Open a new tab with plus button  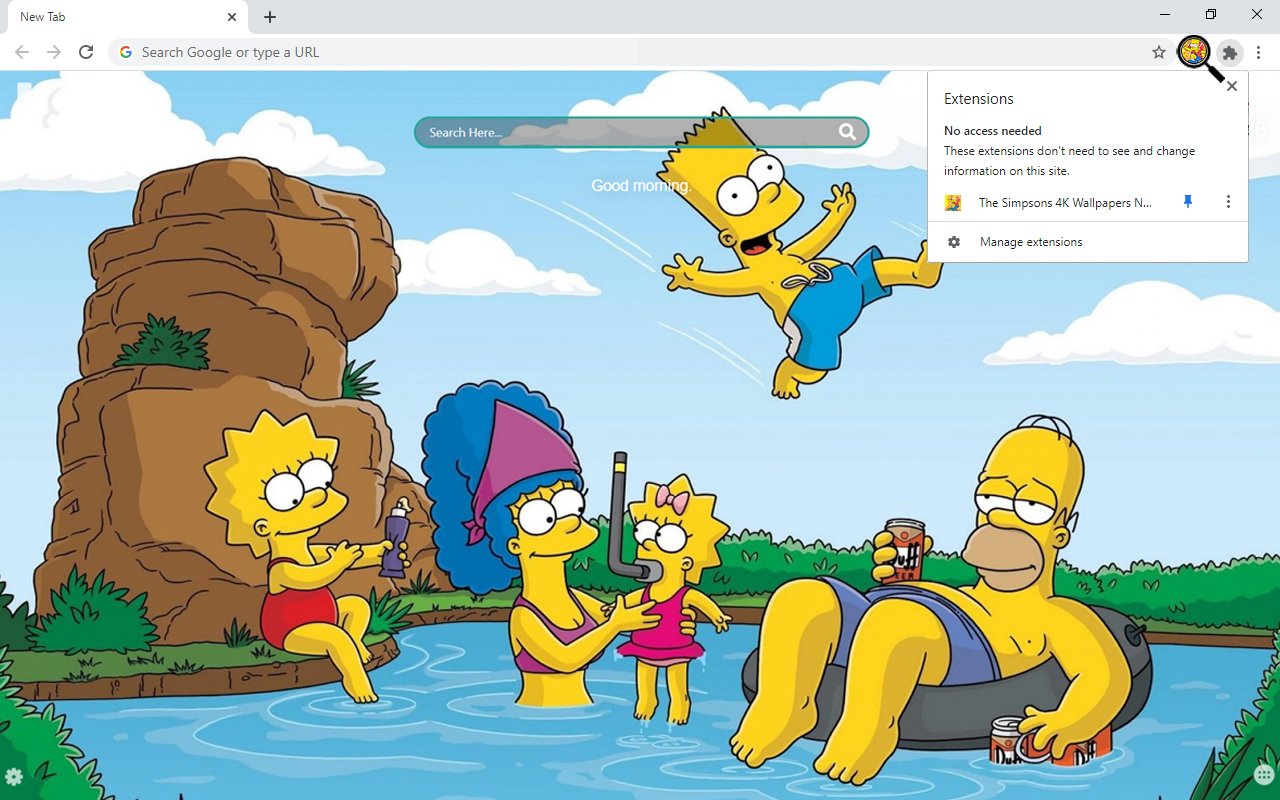coord(270,17)
